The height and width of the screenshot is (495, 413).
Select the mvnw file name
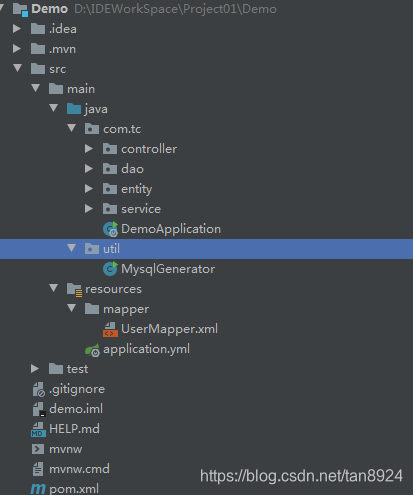point(66,449)
